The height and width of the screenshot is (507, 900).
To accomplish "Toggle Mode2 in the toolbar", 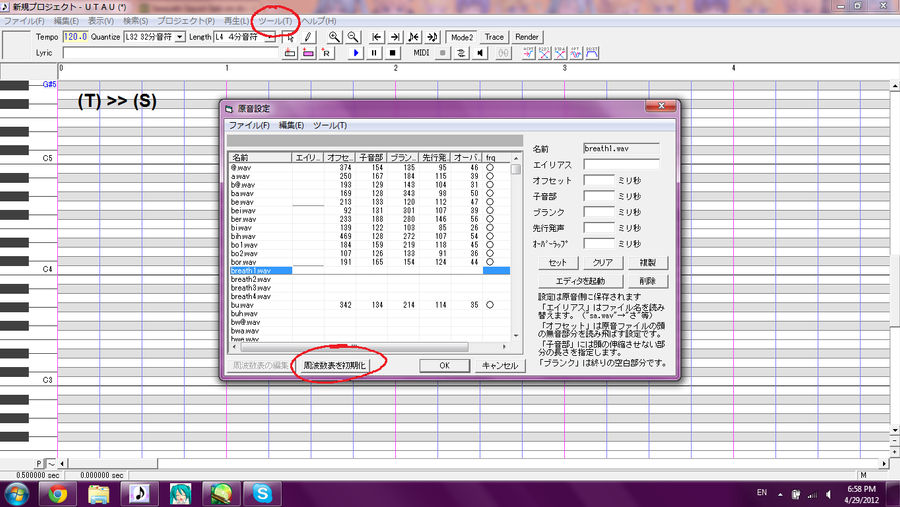I will tap(462, 37).
